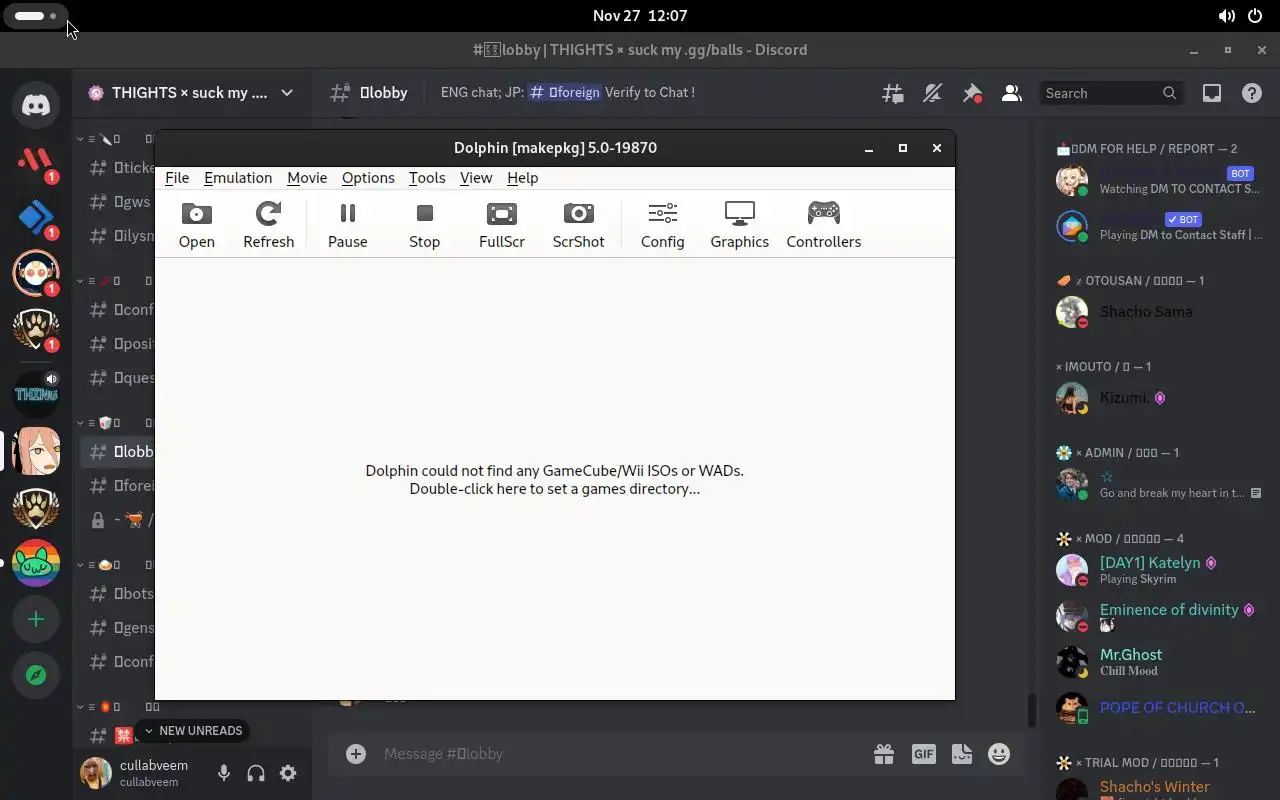Open the Emulation menu
This screenshot has height=800, width=1280.
238,177
